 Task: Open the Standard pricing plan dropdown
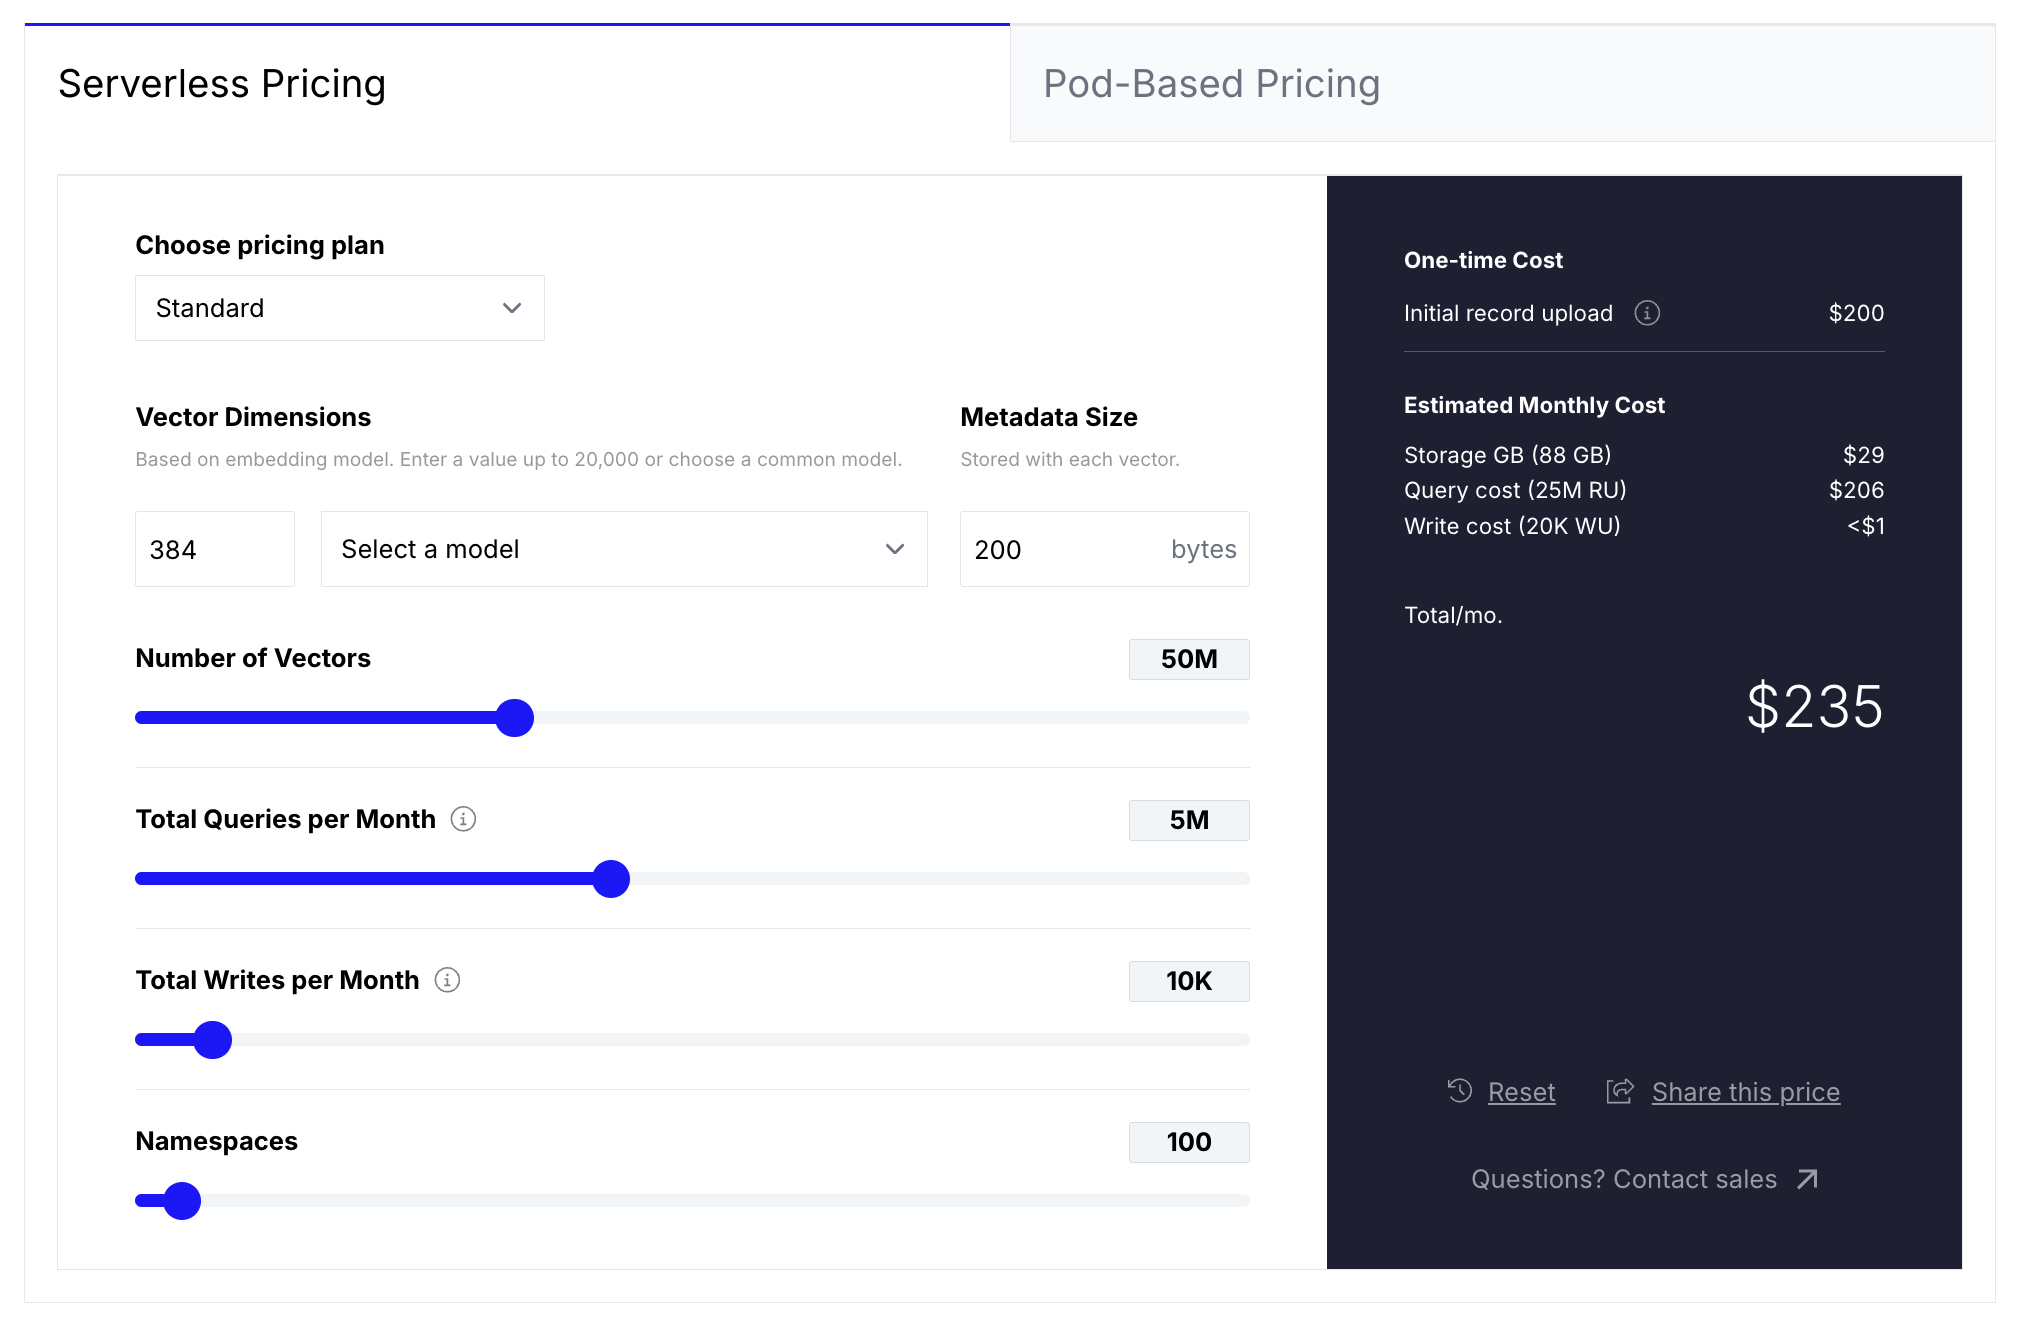tap(339, 308)
